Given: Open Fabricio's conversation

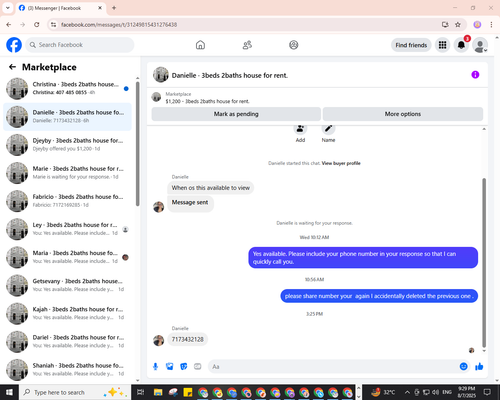Looking at the screenshot, I should (x=67, y=201).
